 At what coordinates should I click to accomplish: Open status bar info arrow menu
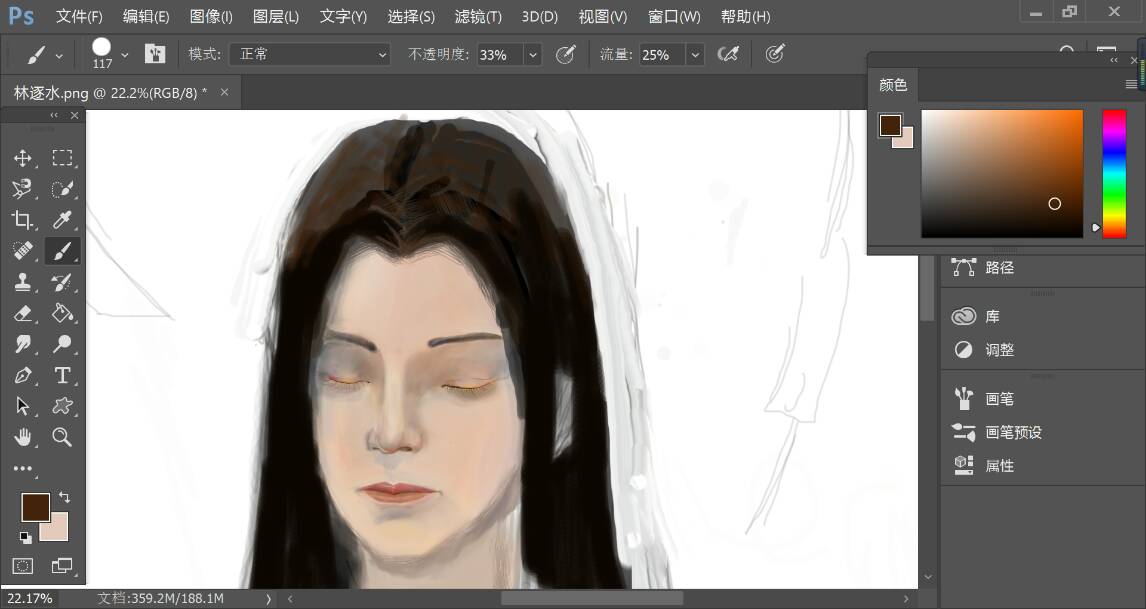click(x=268, y=599)
